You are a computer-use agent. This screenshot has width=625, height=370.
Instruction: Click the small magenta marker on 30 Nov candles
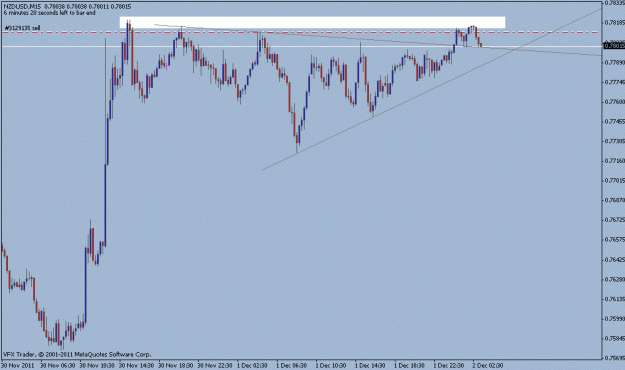click(166, 66)
